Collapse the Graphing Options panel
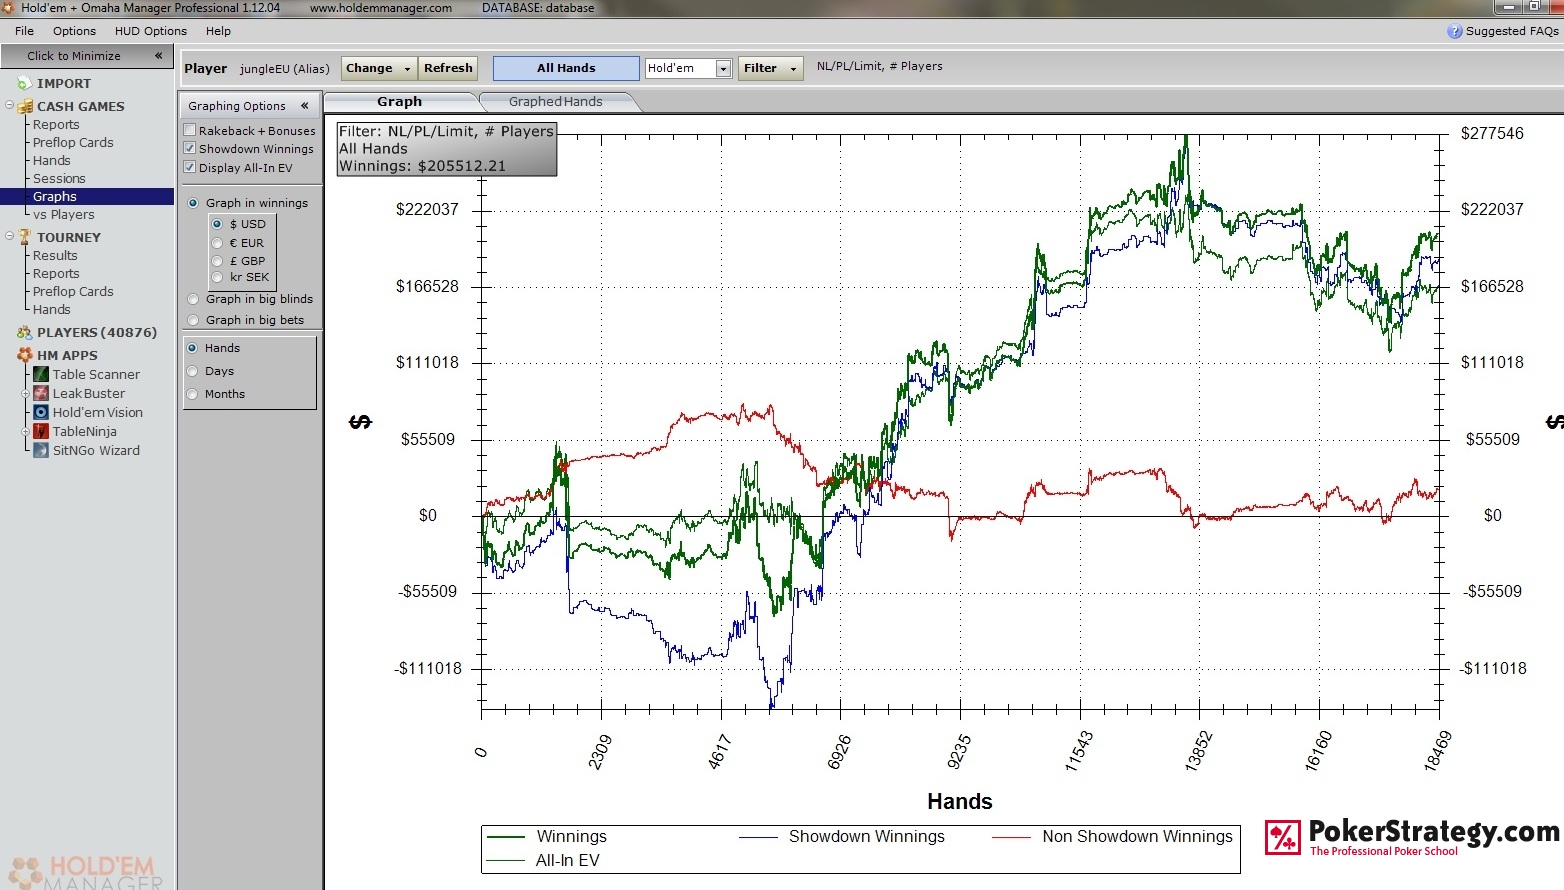The image size is (1564, 890). [x=304, y=105]
